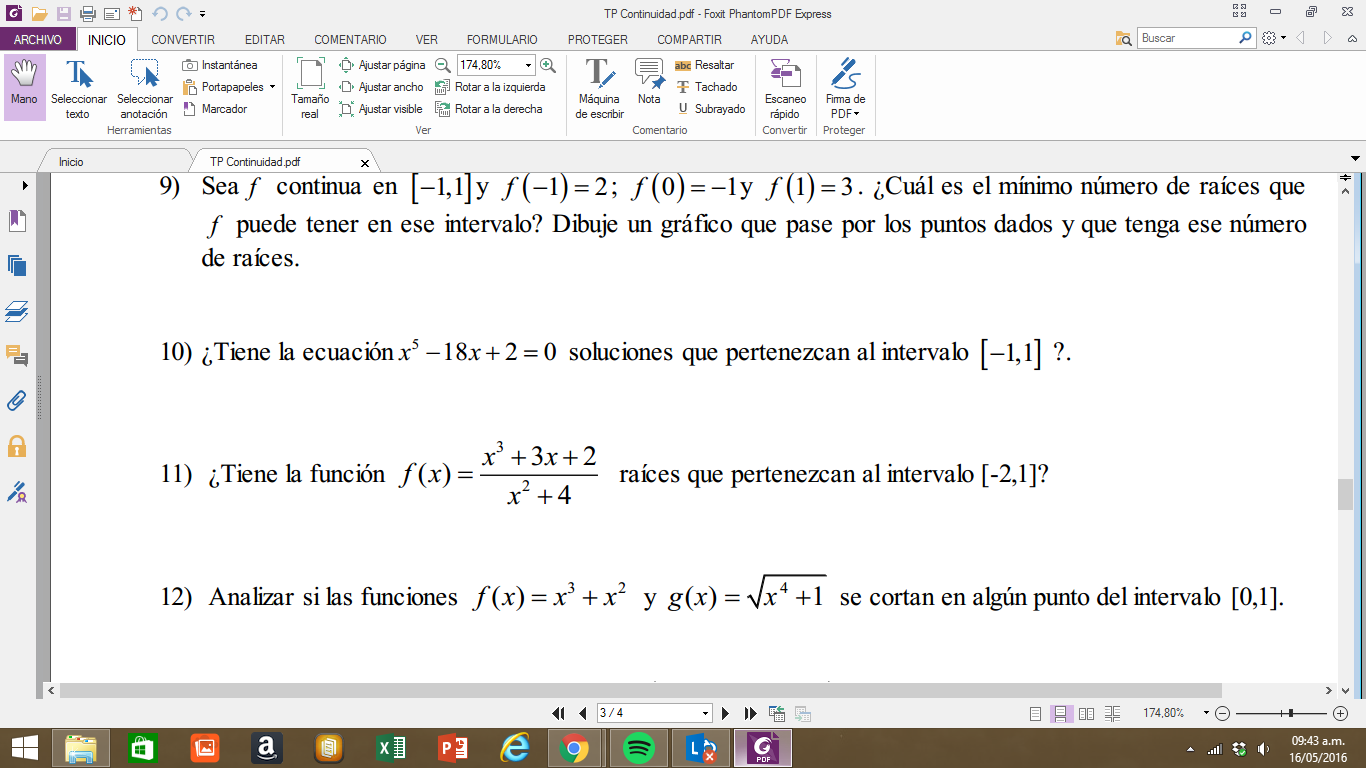Switch to the Inicio document tab
The width and height of the screenshot is (1366, 768).
[71, 161]
